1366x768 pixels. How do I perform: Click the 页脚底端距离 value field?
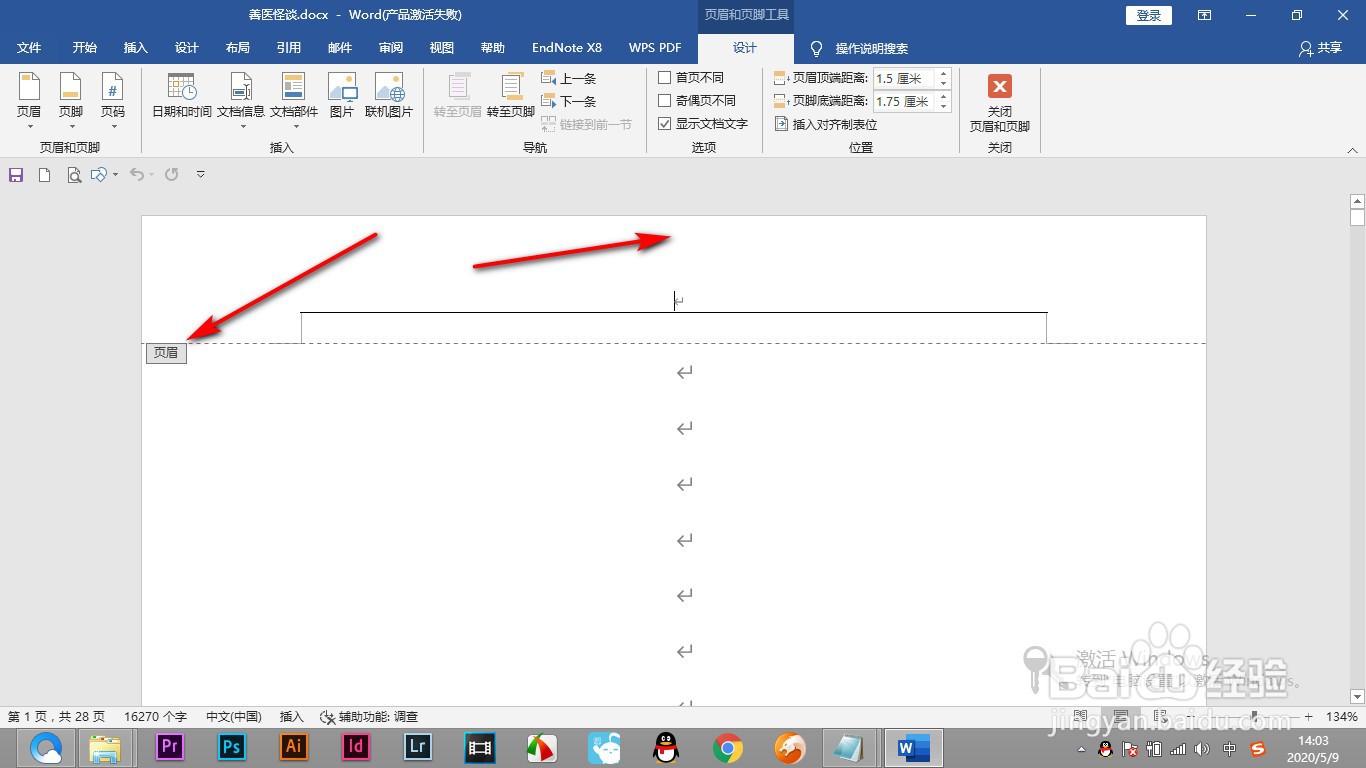pos(904,101)
